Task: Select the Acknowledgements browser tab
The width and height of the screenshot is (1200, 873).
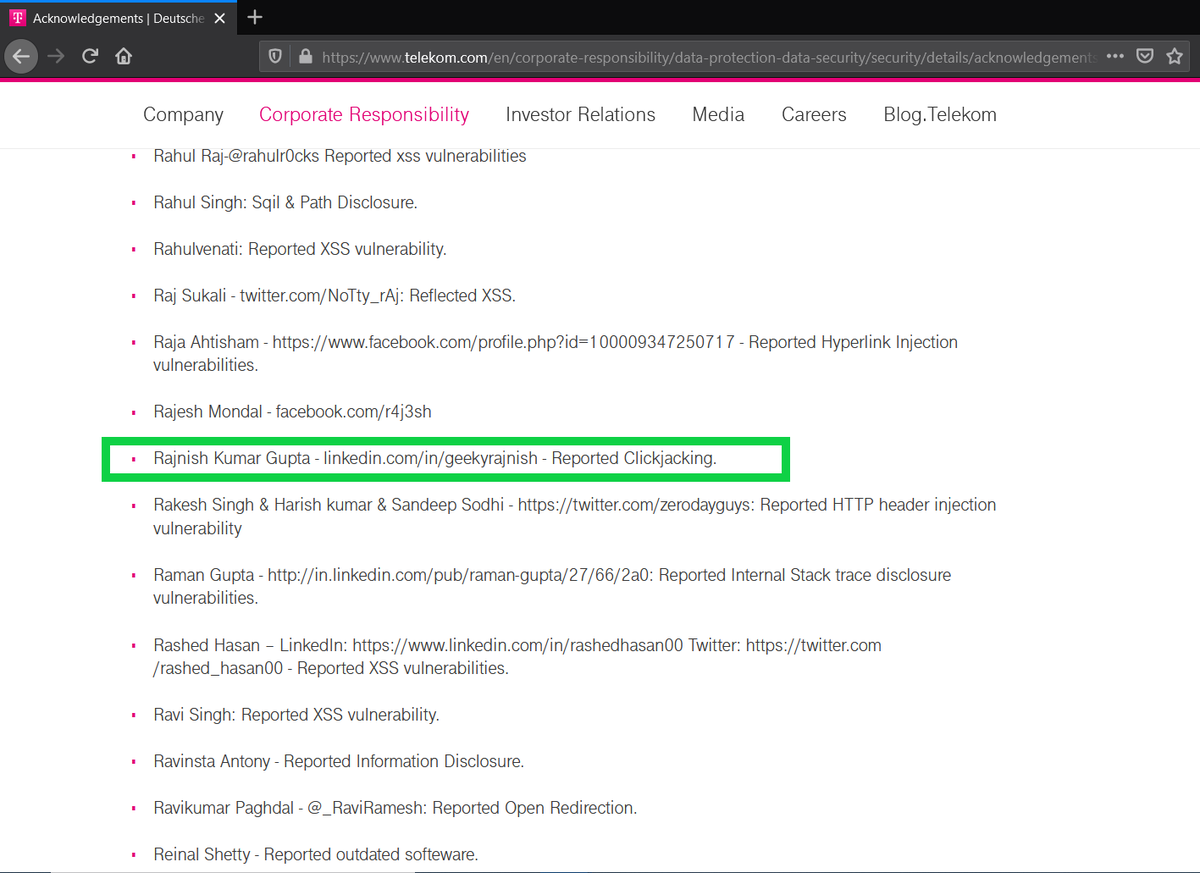Action: pos(119,18)
